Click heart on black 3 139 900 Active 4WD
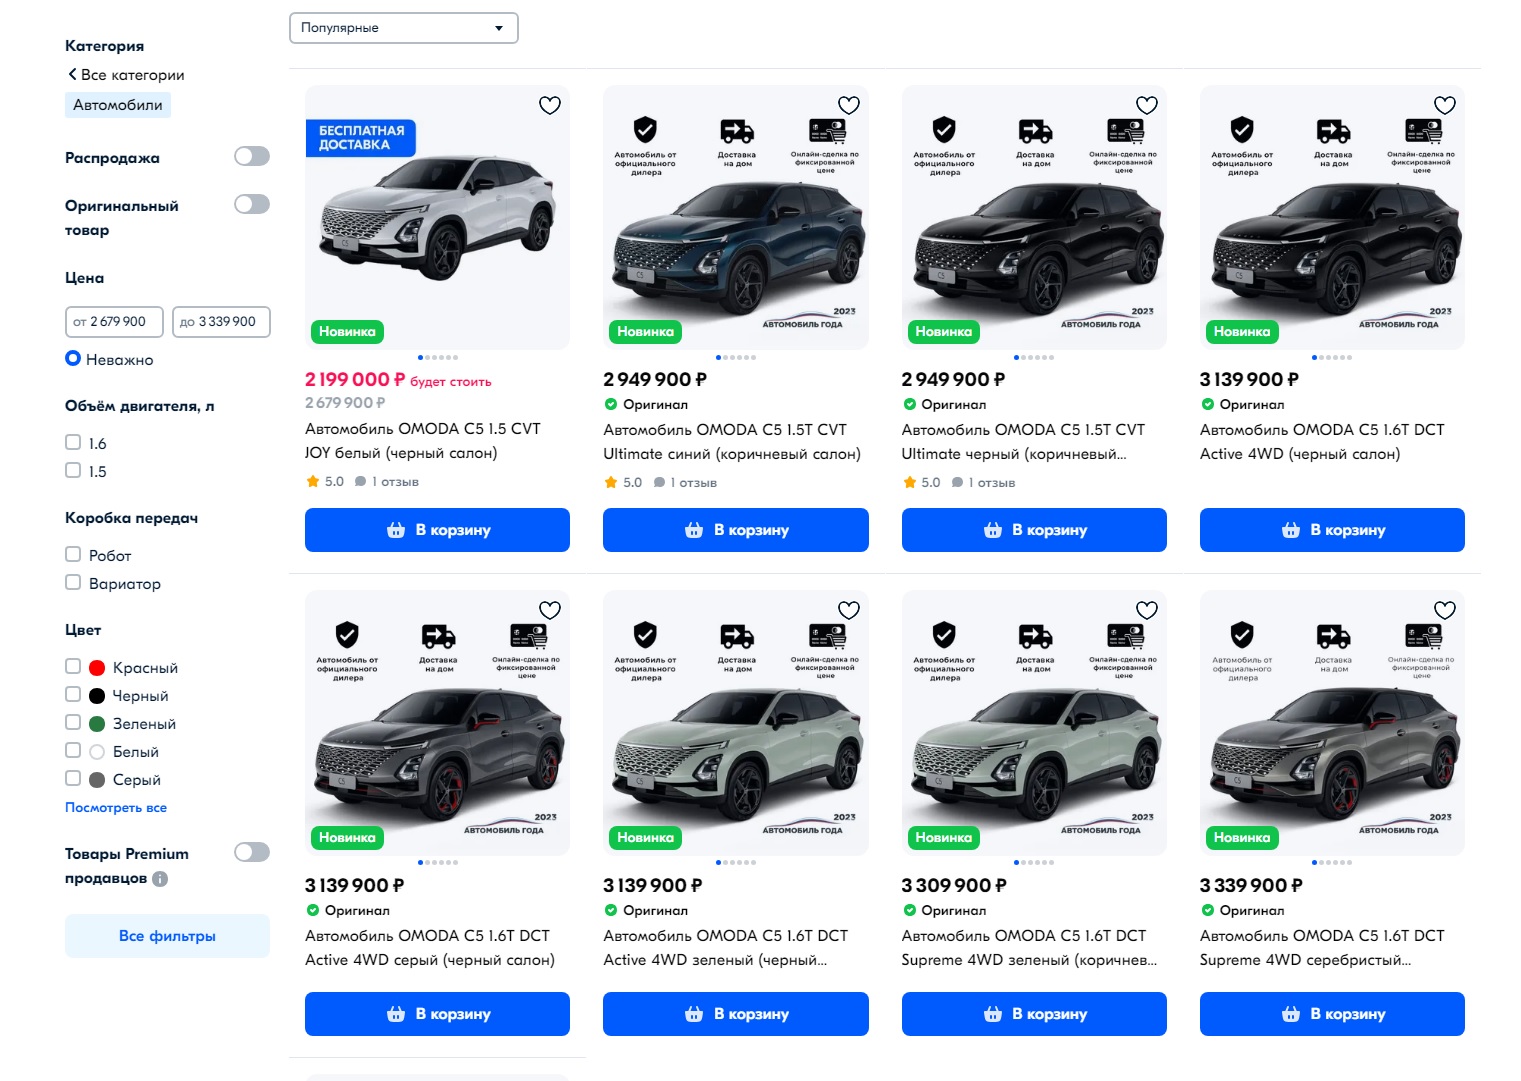The image size is (1521, 1081). [1445, 105]
